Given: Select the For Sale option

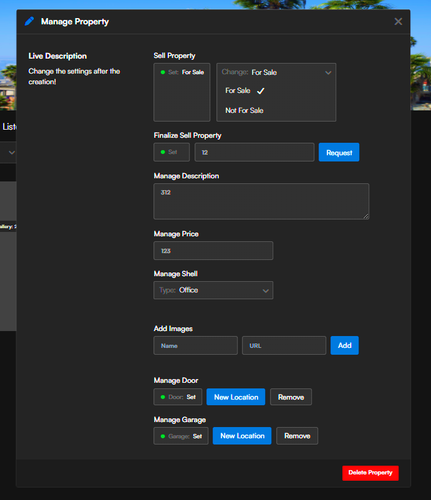Looking at the screenshot, I should 238,90.
